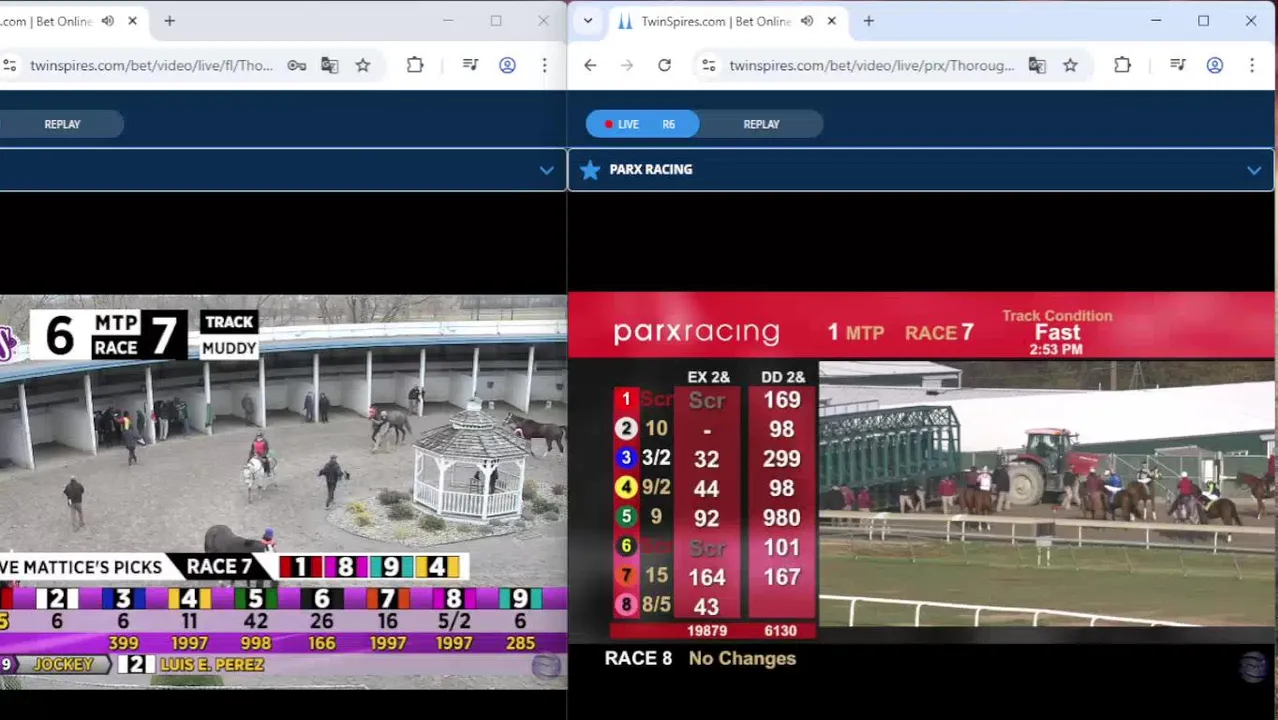Click the Parx Racing track name

click(651, 170)
